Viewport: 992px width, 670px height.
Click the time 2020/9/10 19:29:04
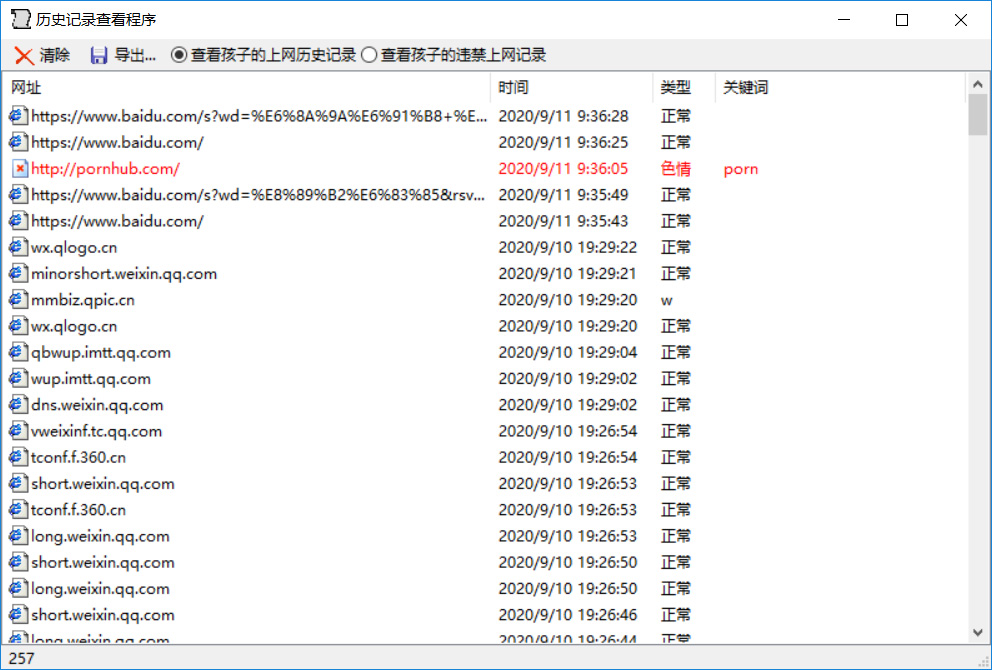click(x=567, y=352)
